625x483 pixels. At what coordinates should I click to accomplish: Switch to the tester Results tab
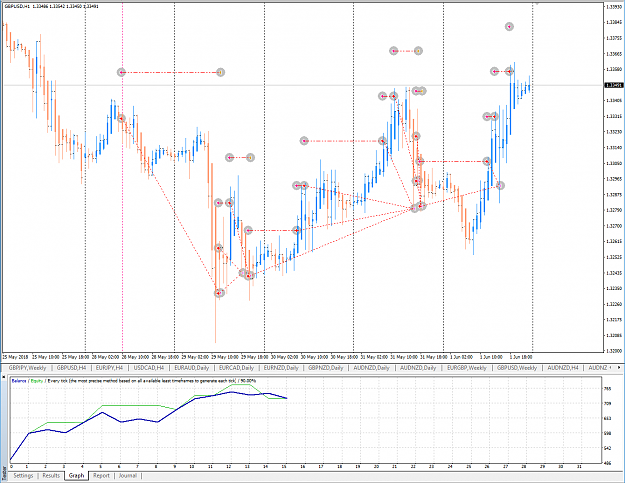(x=51, y=475)
